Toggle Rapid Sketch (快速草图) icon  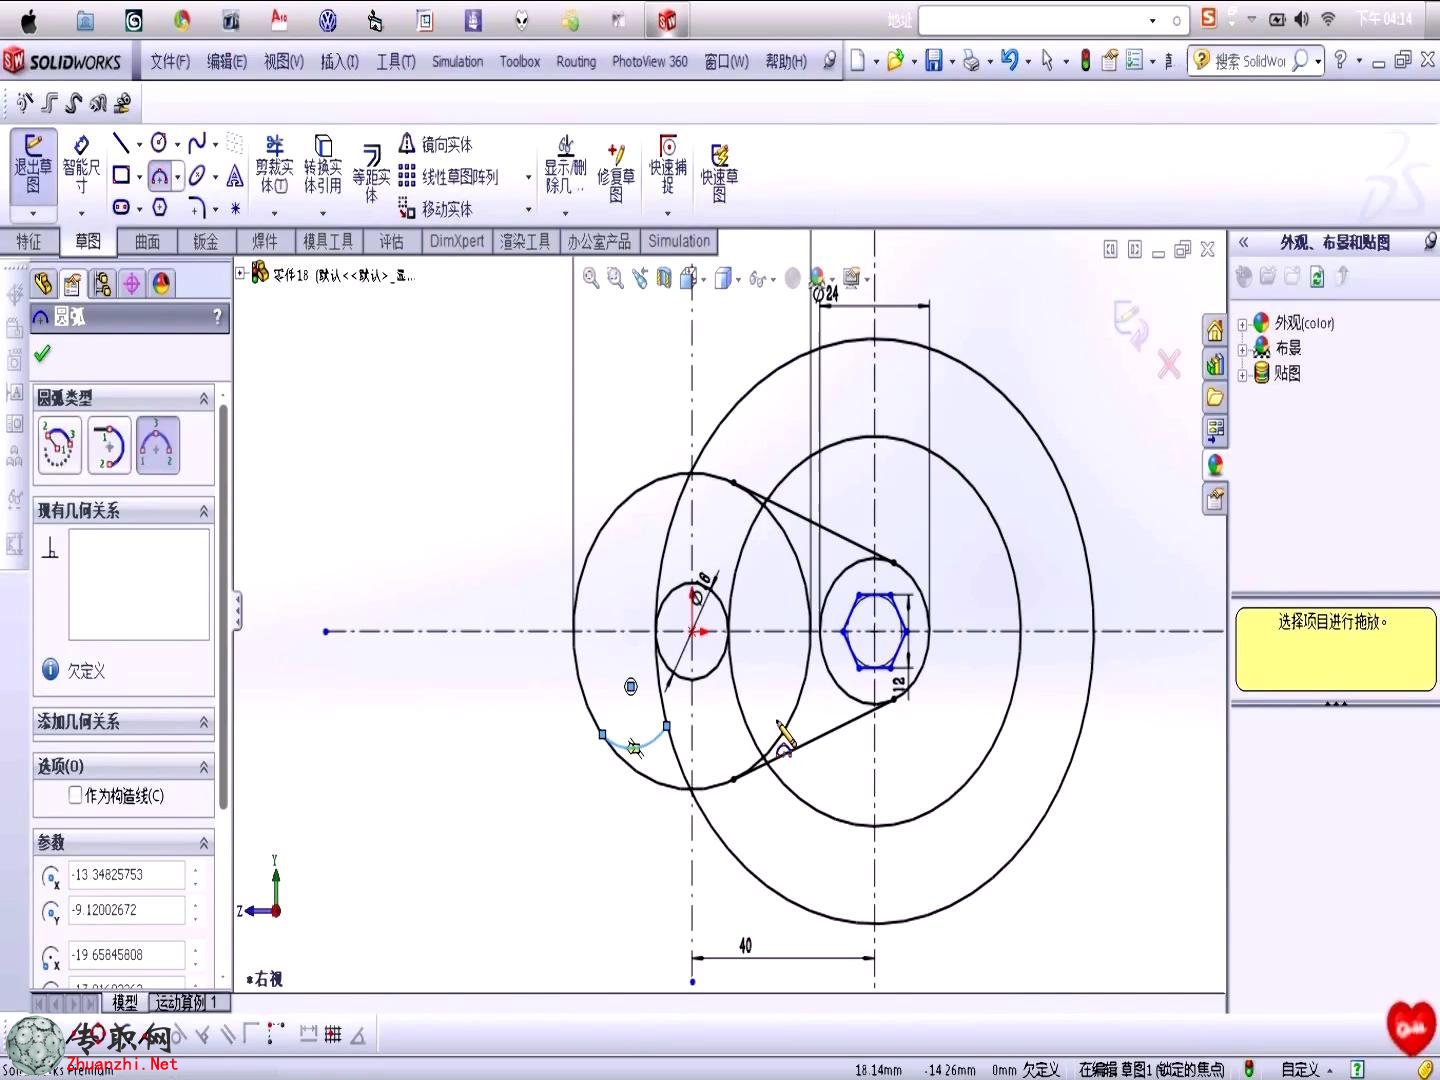[719, 172]
